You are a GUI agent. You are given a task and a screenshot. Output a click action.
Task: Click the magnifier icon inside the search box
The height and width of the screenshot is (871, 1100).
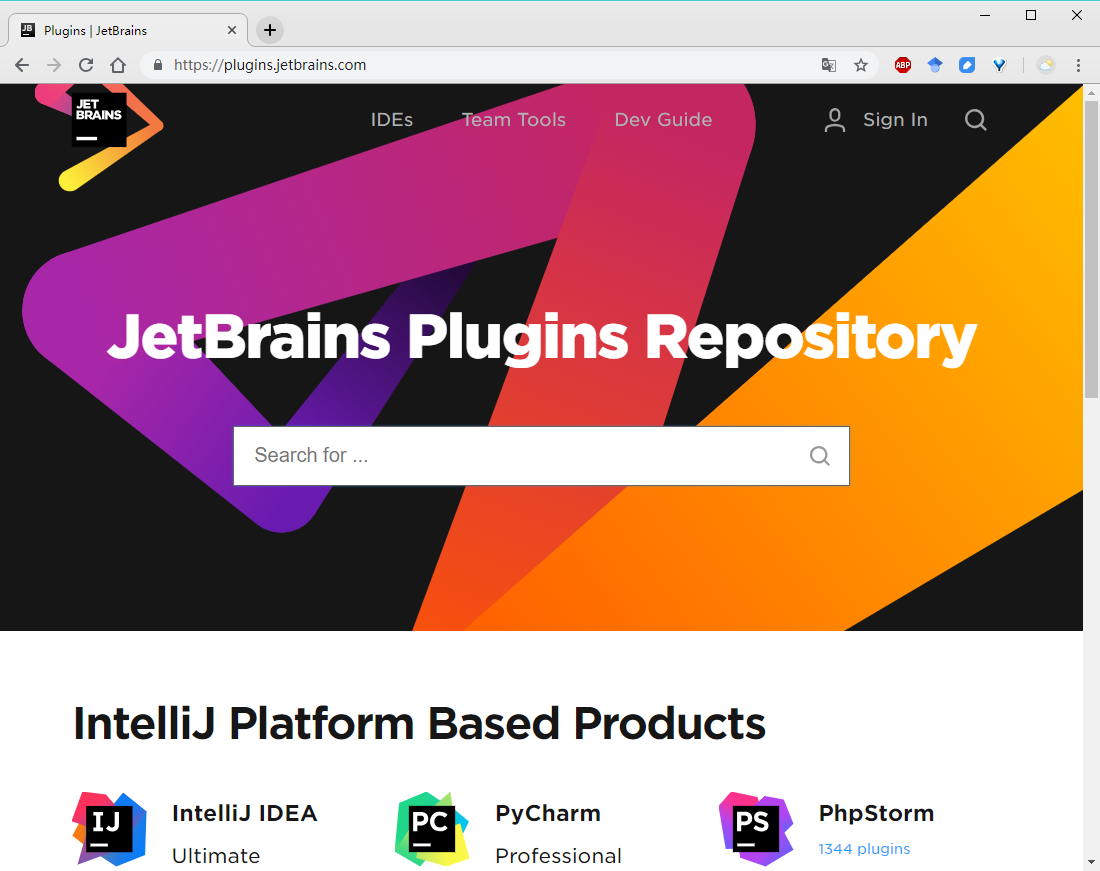click(x=819, y=456)
